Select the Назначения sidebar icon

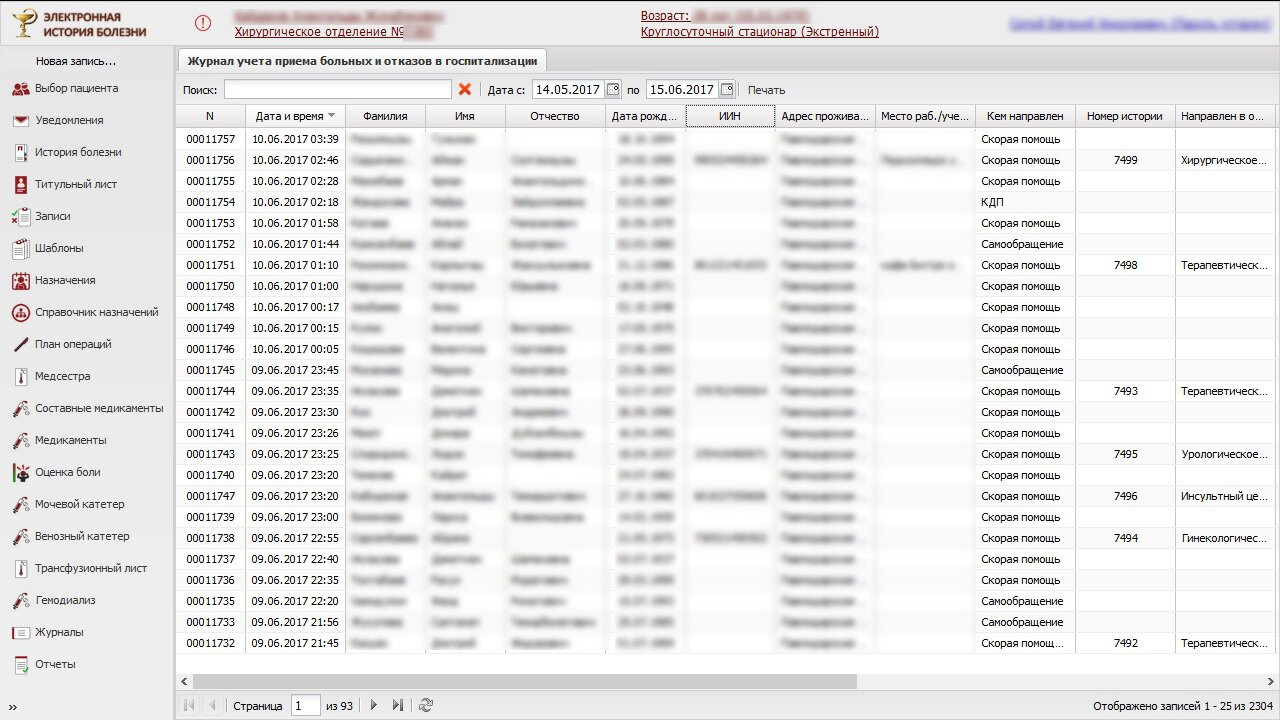pos(20,281)
